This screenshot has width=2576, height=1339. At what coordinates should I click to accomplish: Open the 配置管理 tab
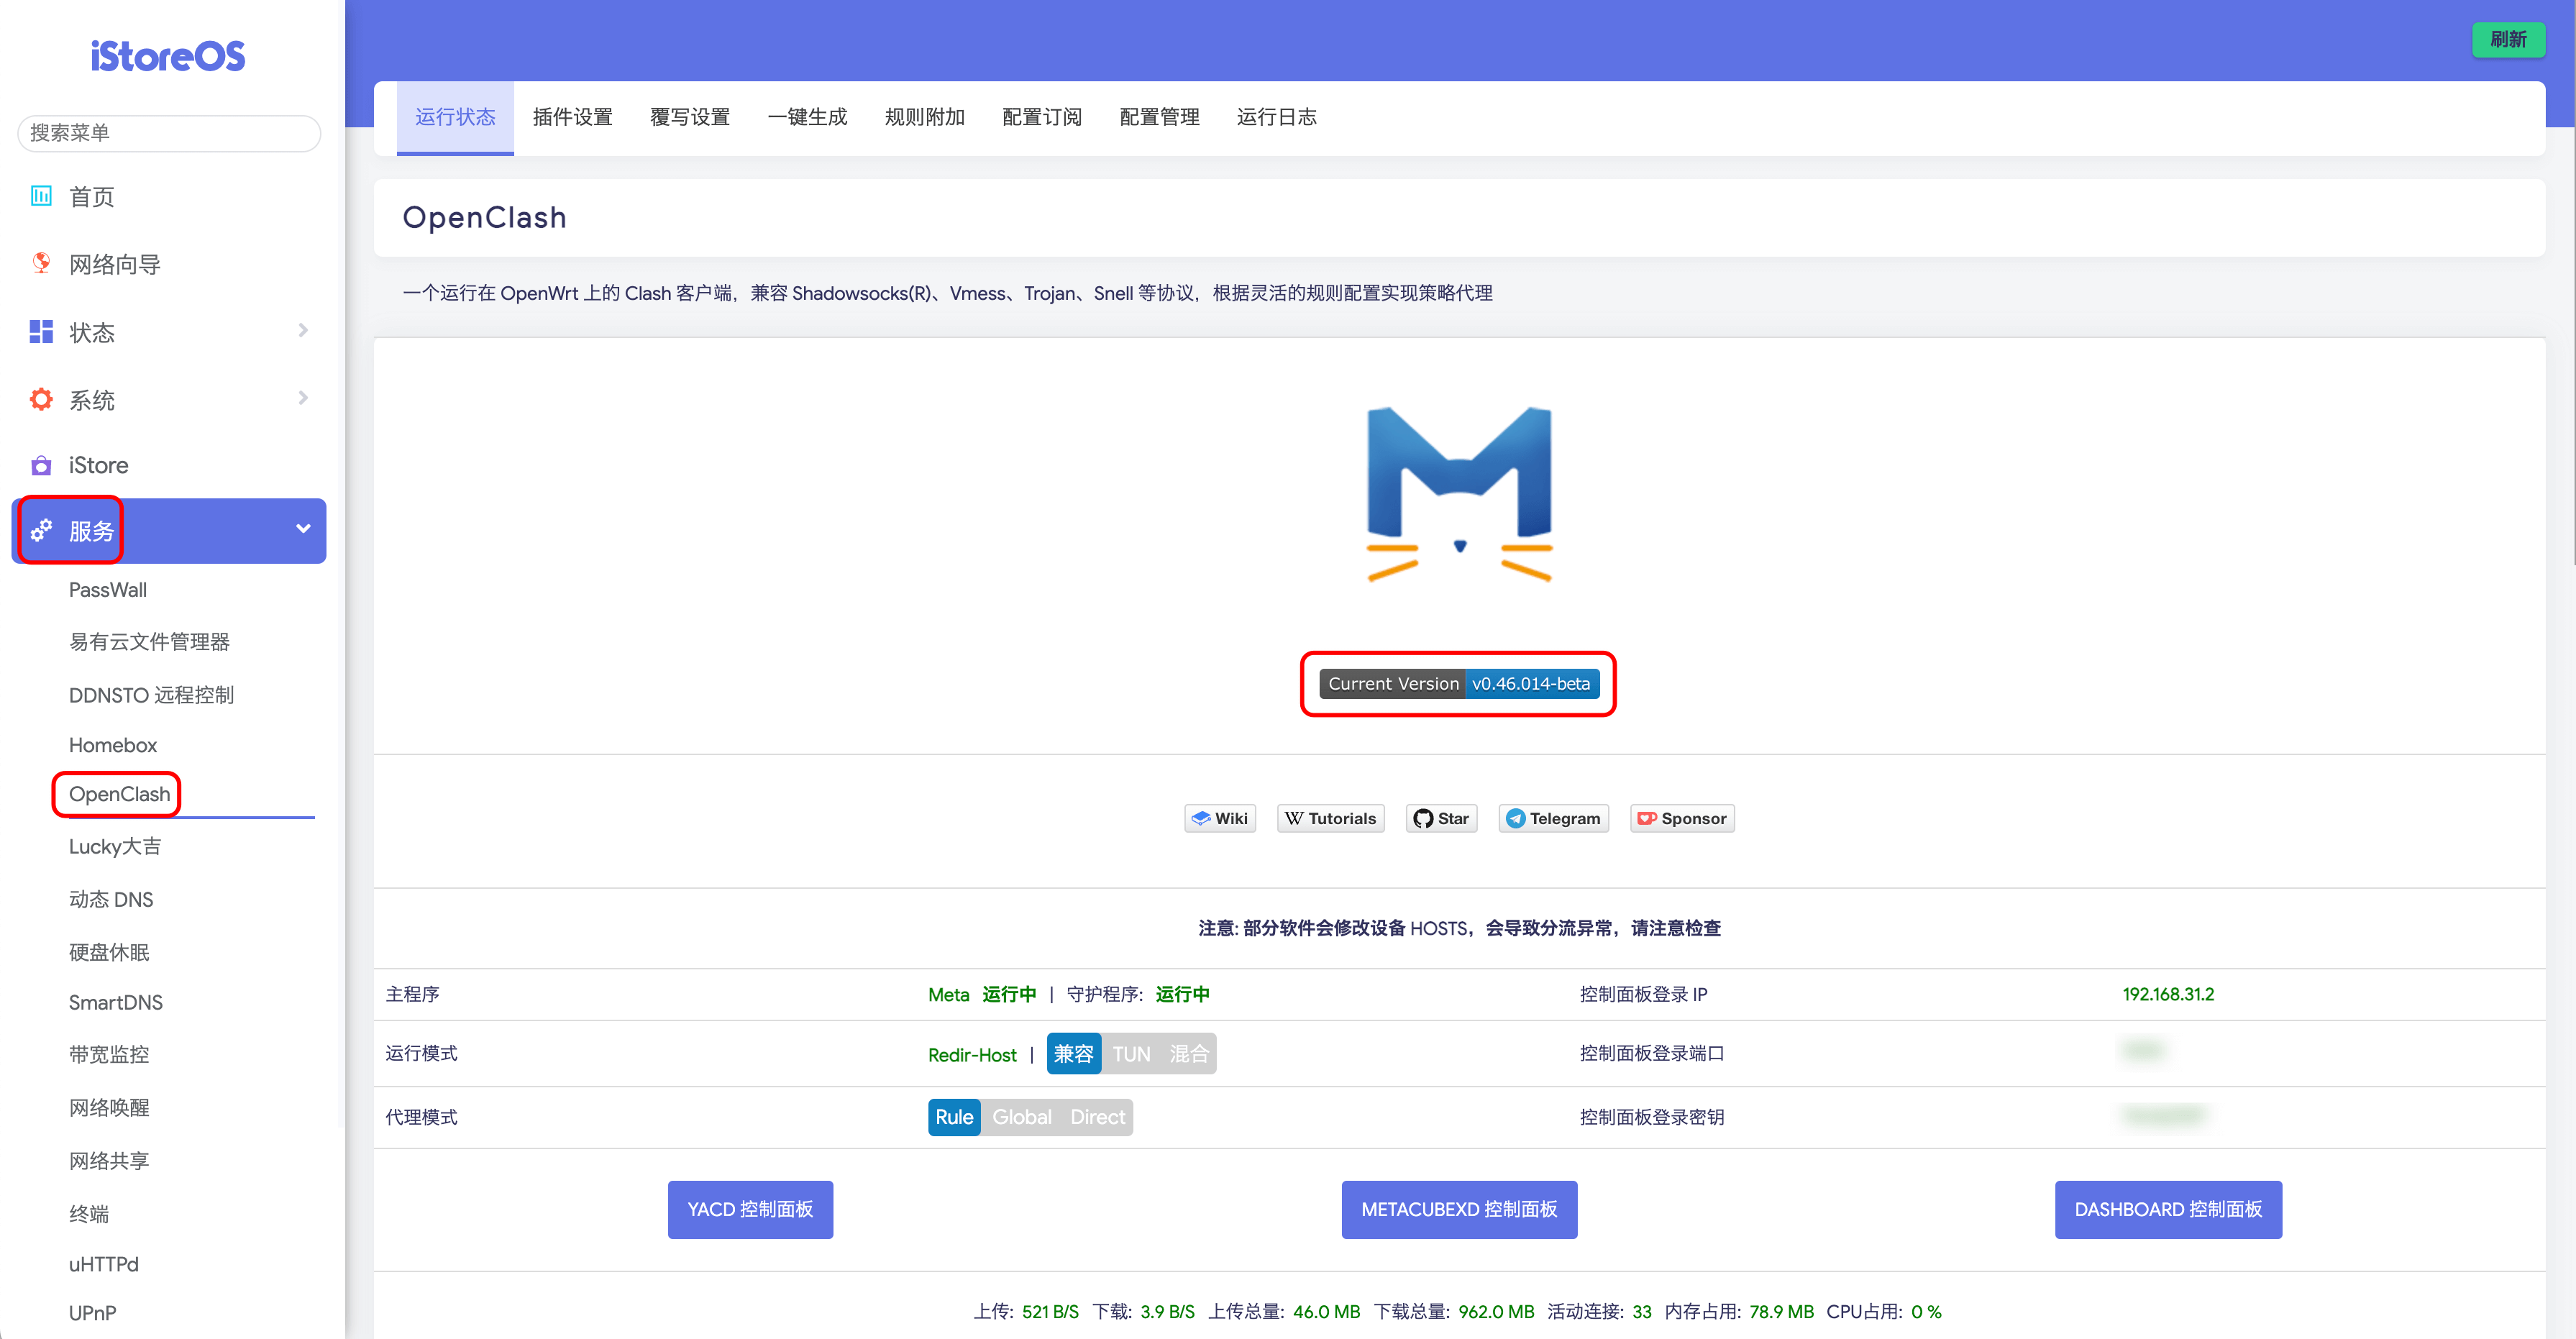pyautogui.click(x=1159, y=117)
